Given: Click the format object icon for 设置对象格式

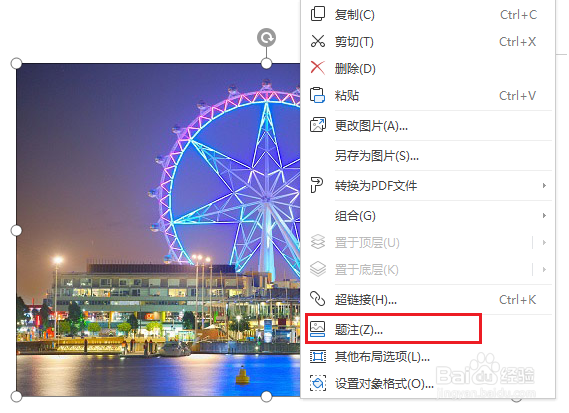Looking at the screenshot, I should click(x=318, y=383).
